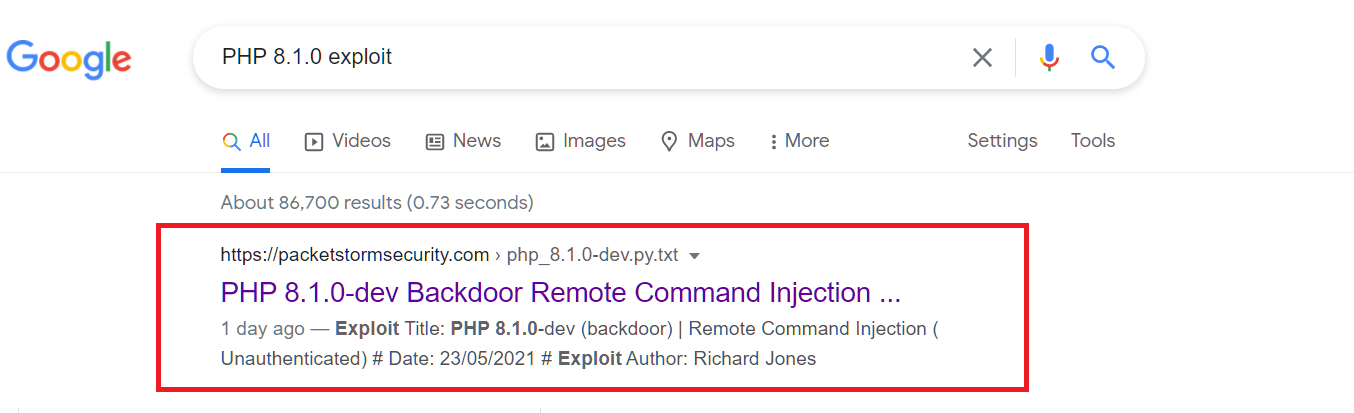Open dropdown arrow next to result URL
Screen dimensions: 1354x413
coord(695,256)
